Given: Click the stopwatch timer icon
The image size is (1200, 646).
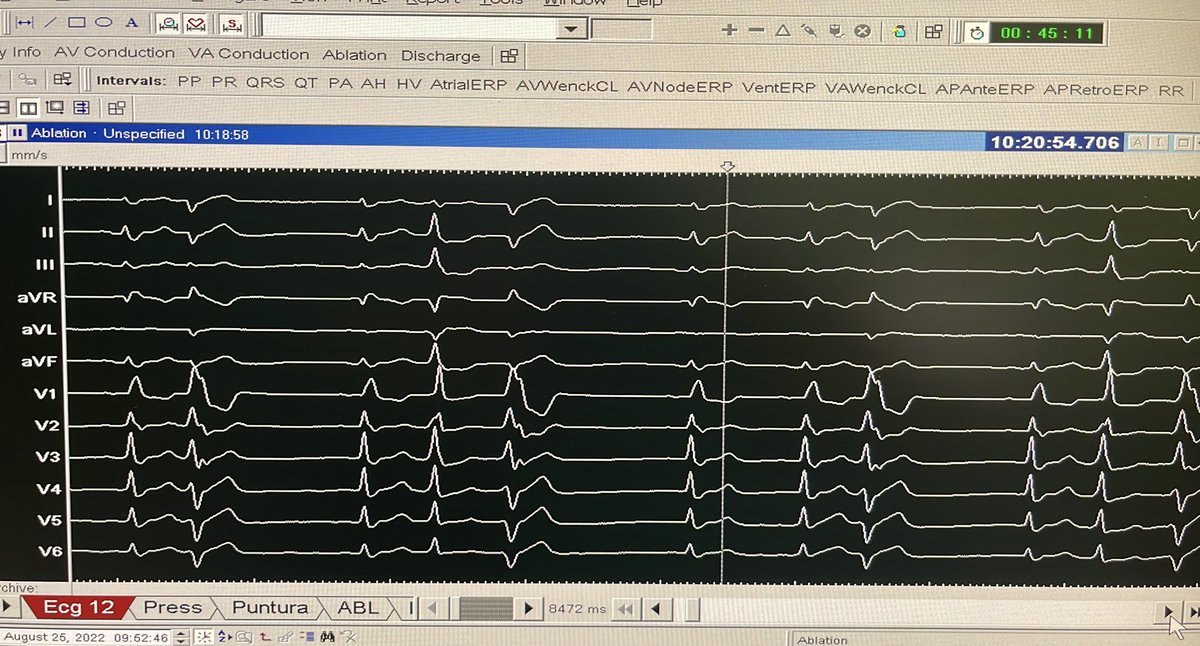Looking at the screenshot, I should coord(975,33).
